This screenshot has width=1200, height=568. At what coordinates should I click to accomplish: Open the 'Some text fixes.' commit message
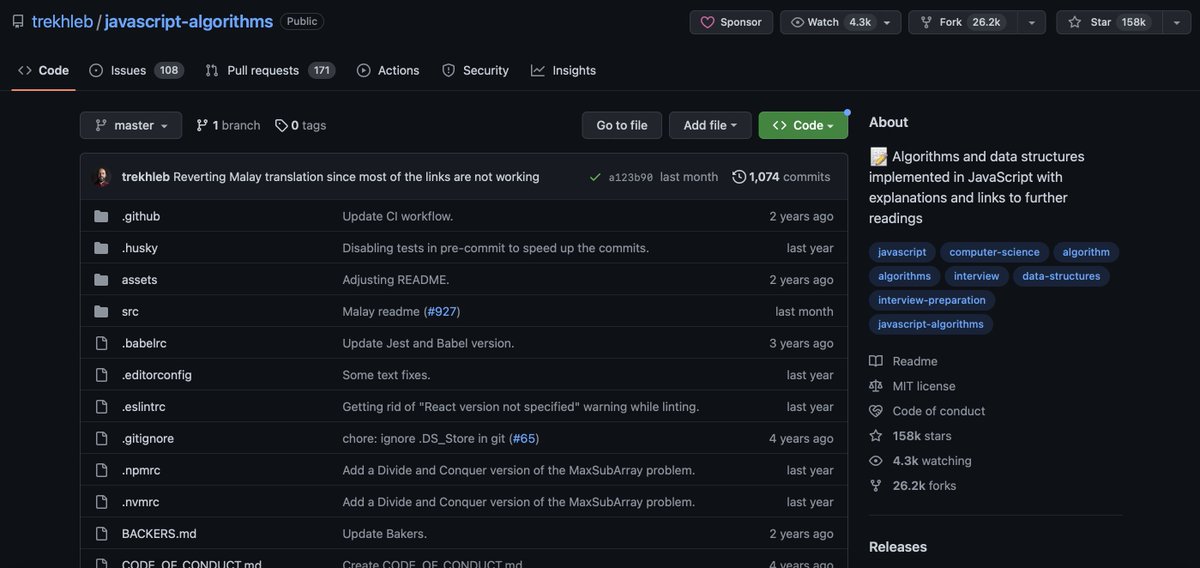[x=387, y=375]
